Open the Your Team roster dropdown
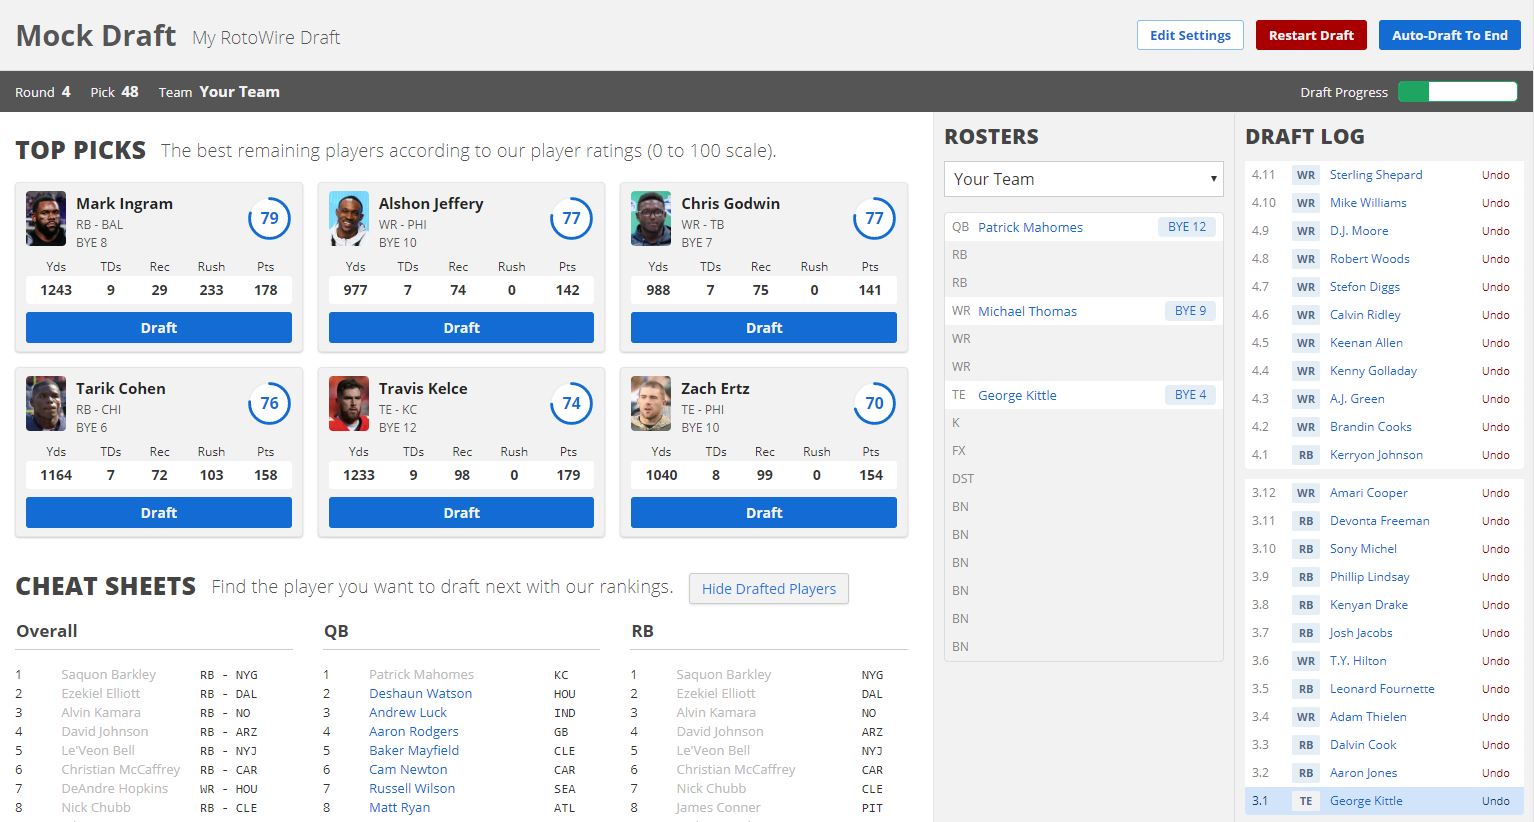This screenshot has width=1534, height=822. (x=1084, y=179)
